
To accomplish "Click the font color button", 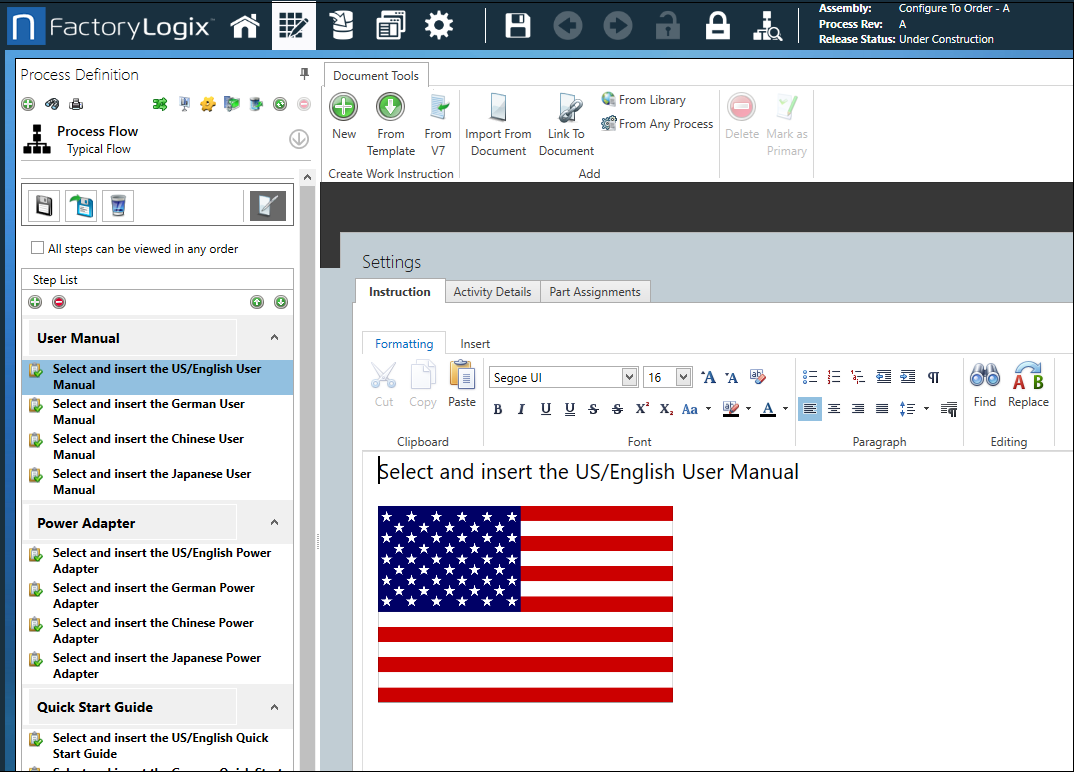I will click(767, 409).
